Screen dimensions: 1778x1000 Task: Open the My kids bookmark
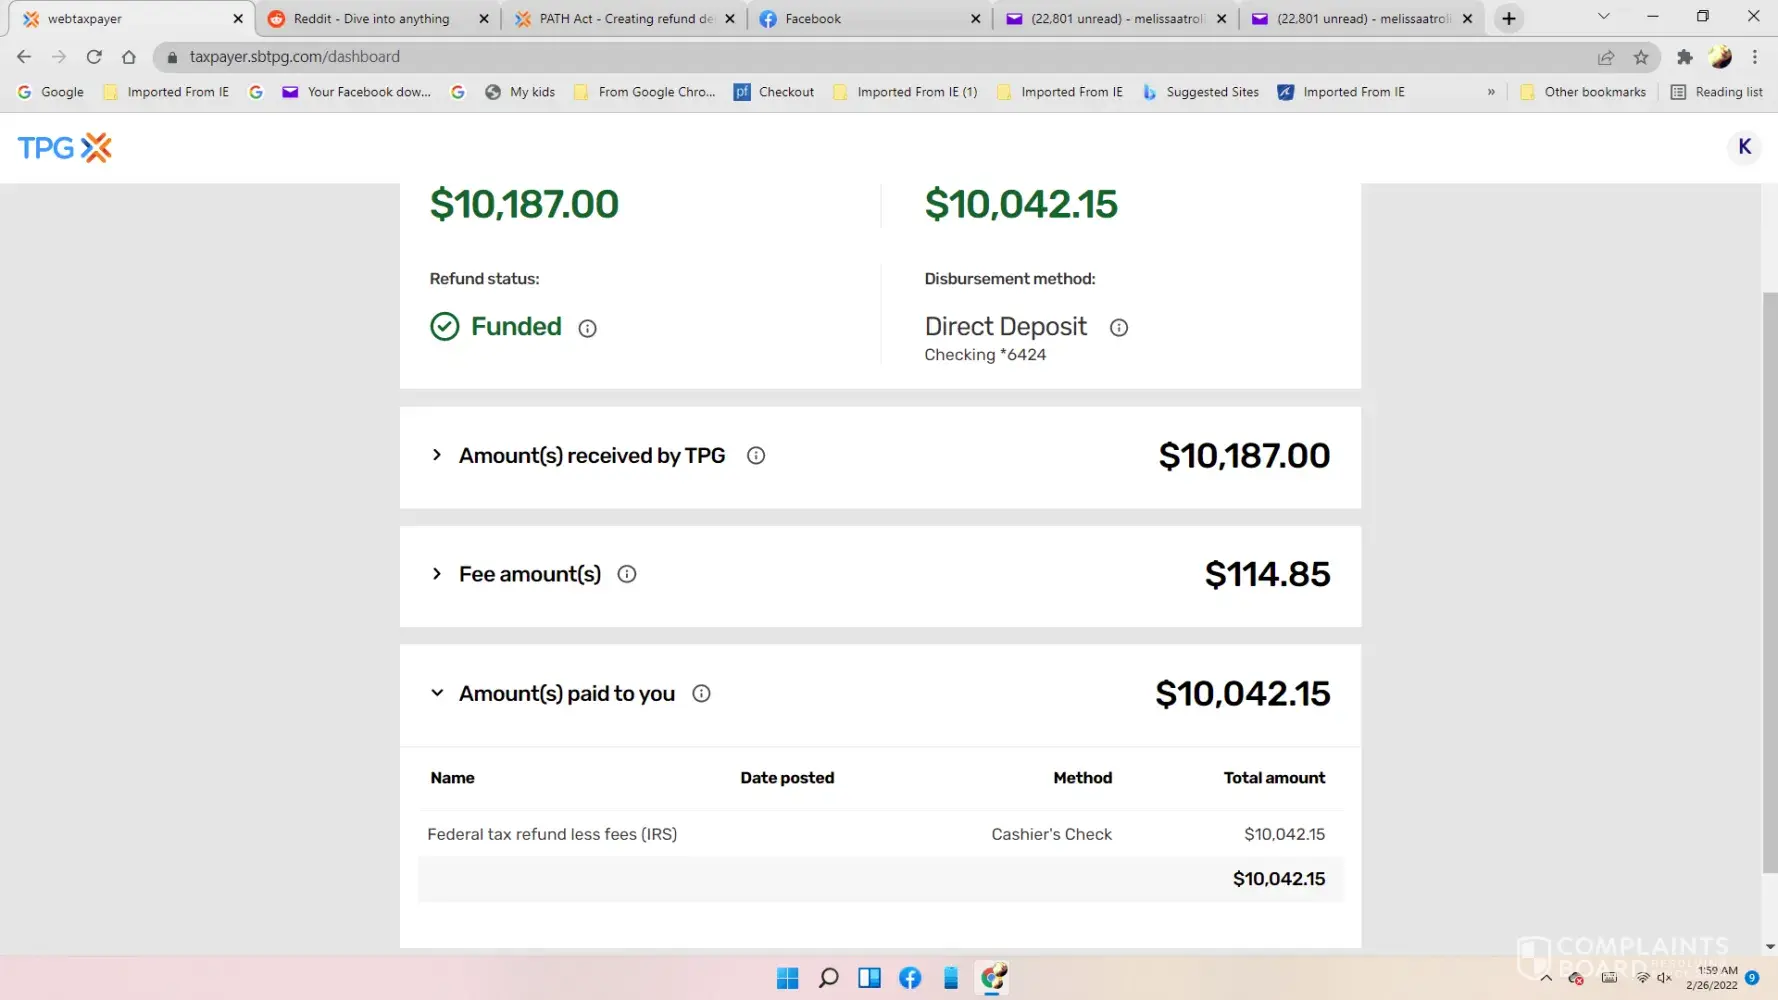pos(520,92)
